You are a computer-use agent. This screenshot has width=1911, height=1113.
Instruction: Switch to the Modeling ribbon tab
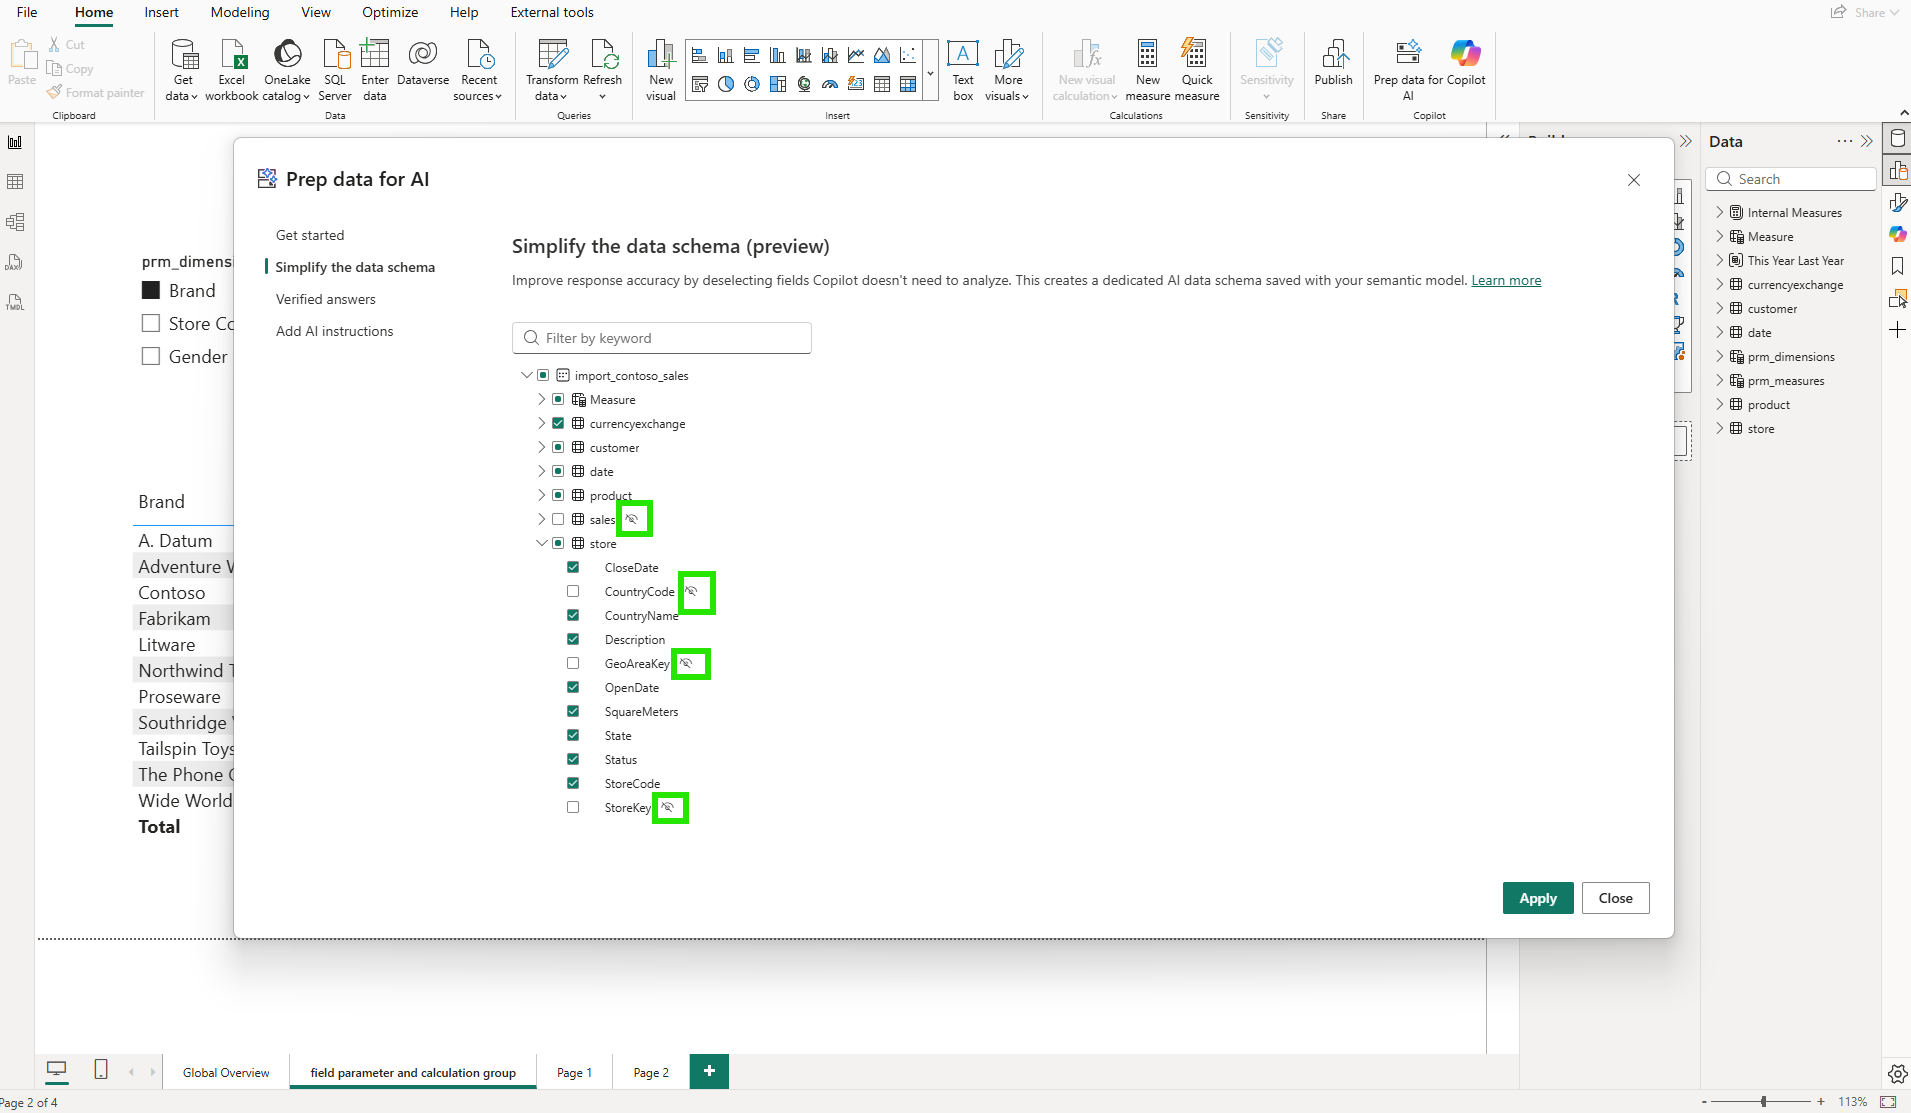pyautogui.click(x=240, y=12)
